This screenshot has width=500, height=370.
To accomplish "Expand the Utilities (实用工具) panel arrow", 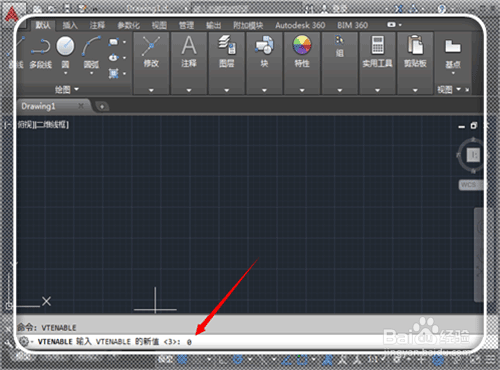I will coord(377,90).
